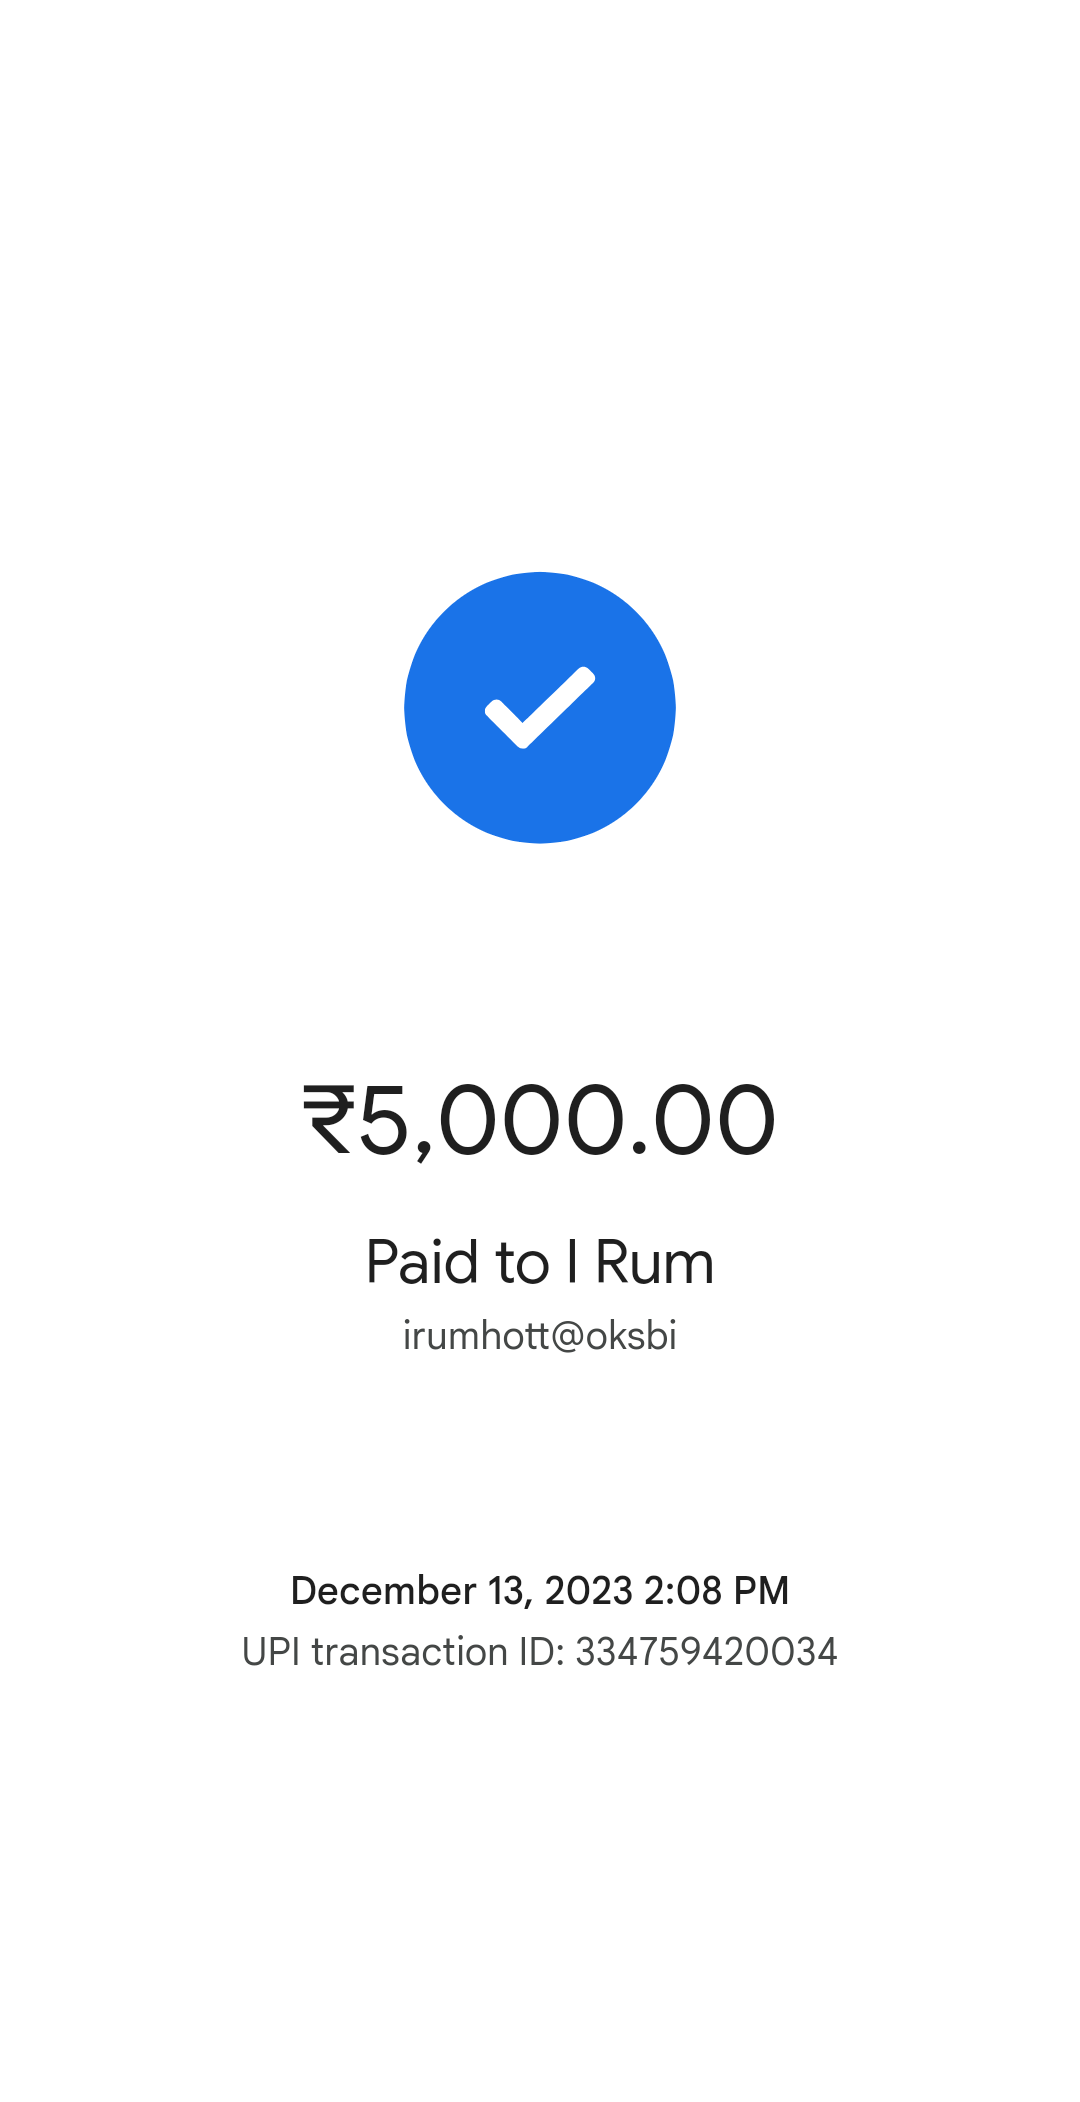Select the transaction number 334759420034
This screenshot has height=2102, width=1080.
point(706,1652)
